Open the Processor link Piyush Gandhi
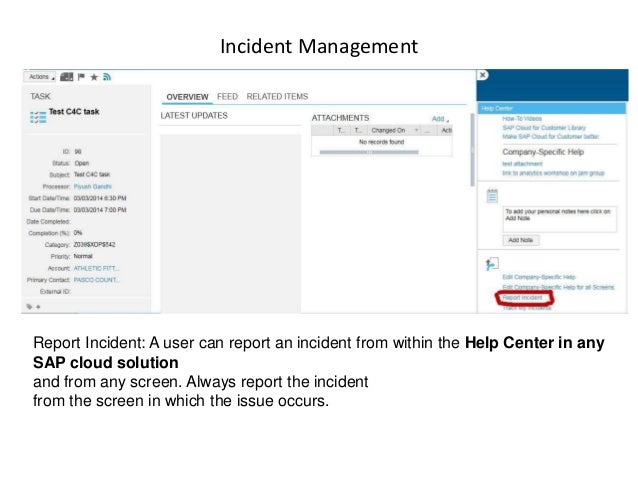Image resolution: width=638 pixels, height=479 pixels. [93, 187]
